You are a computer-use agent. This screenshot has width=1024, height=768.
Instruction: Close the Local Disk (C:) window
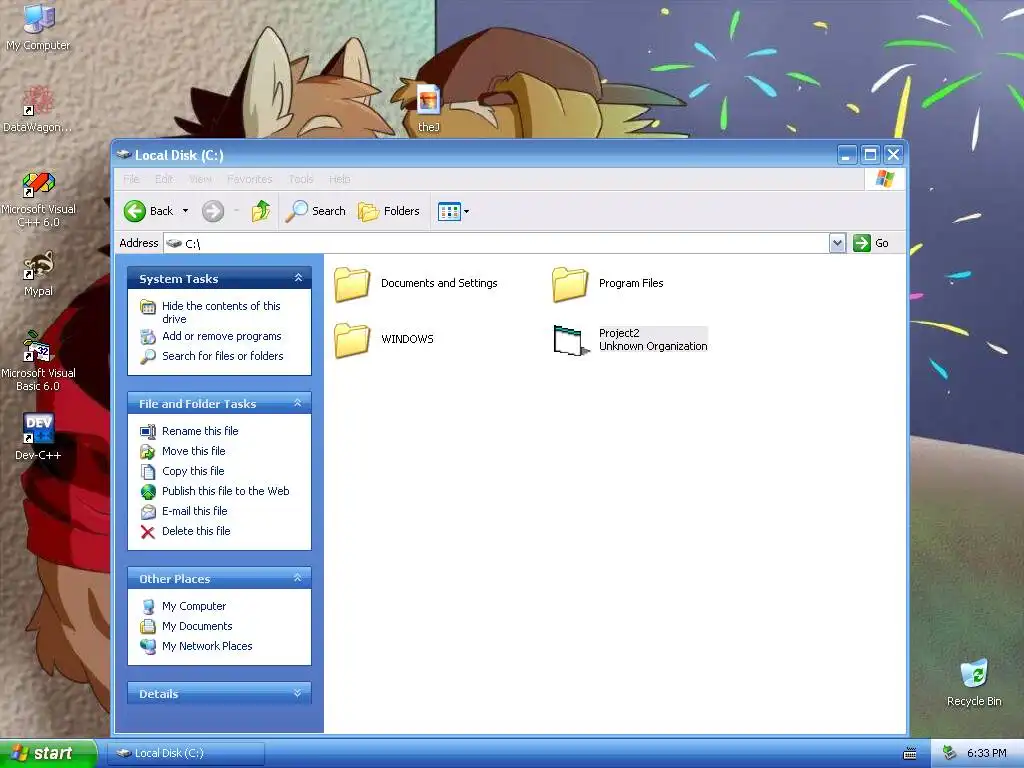tap(893, 155)
